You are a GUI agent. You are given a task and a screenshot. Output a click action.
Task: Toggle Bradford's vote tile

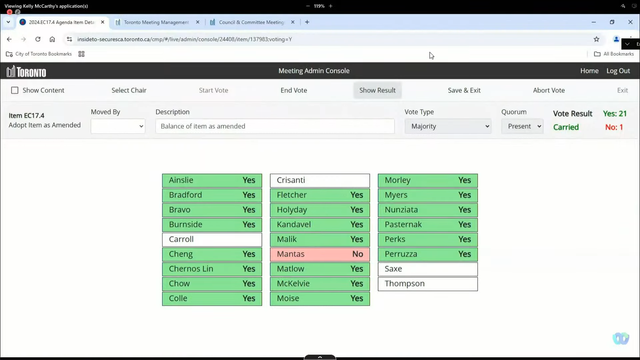212,195
